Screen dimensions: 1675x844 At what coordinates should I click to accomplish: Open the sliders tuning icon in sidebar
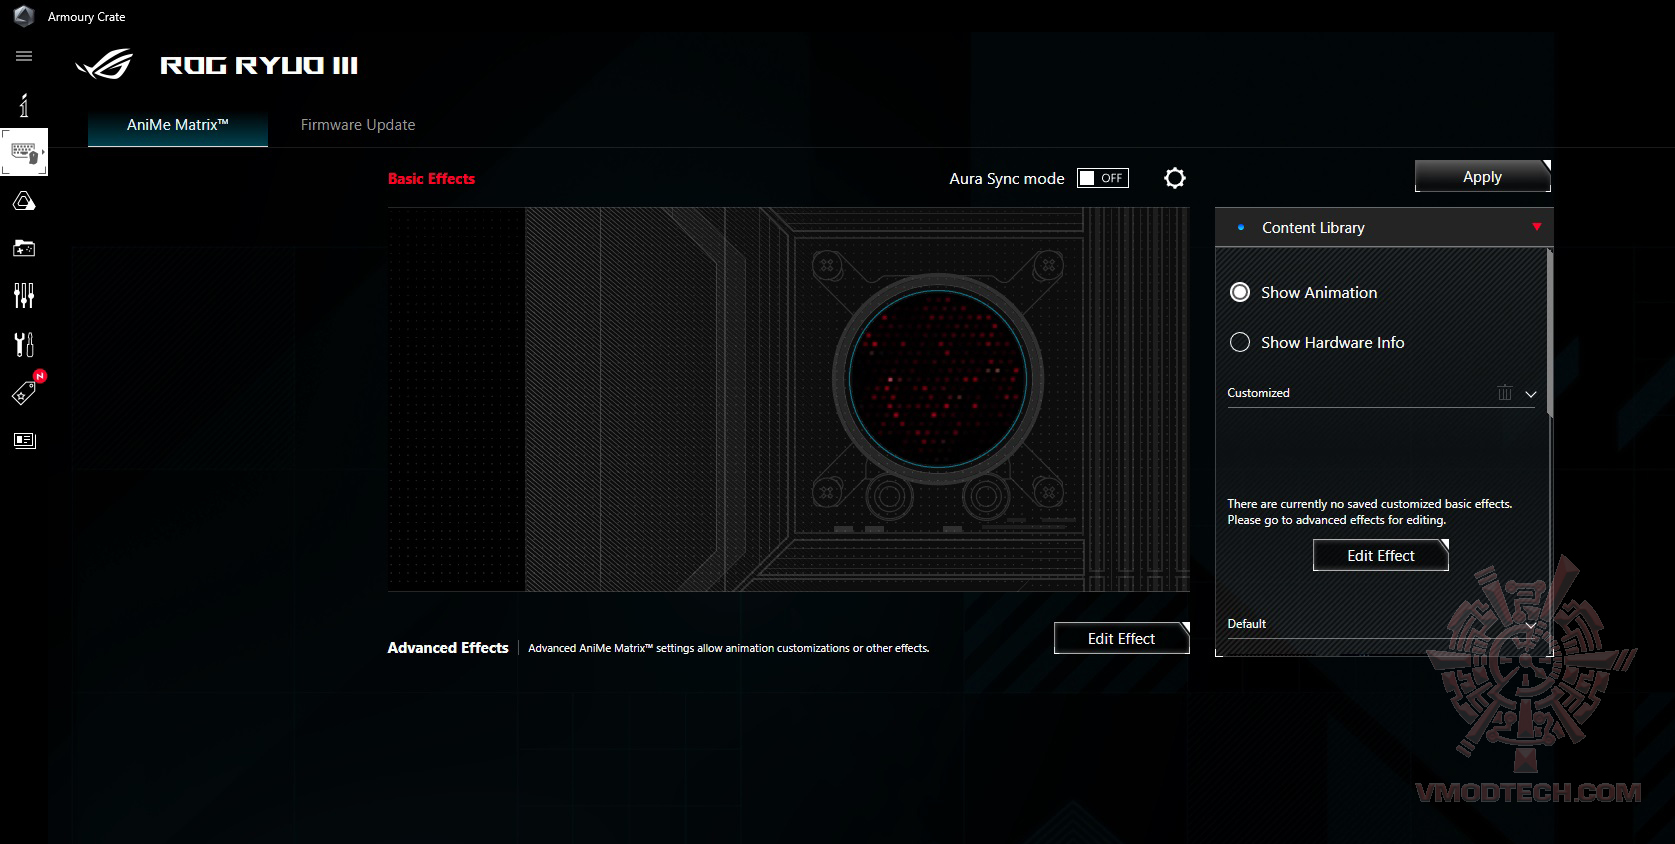(x=24, y=296)
